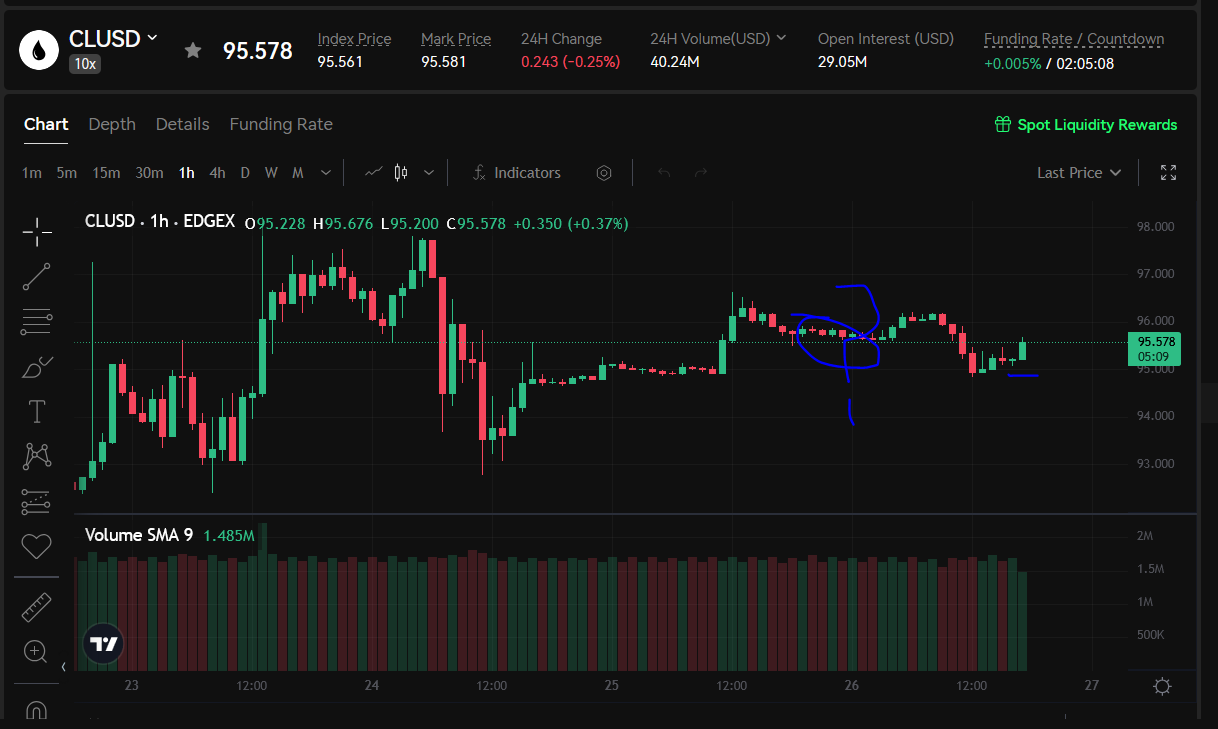This screenshot has height=729, width=1218.
Task: Click the 98.000 price axis label
Action: [x=1155, y=226]
